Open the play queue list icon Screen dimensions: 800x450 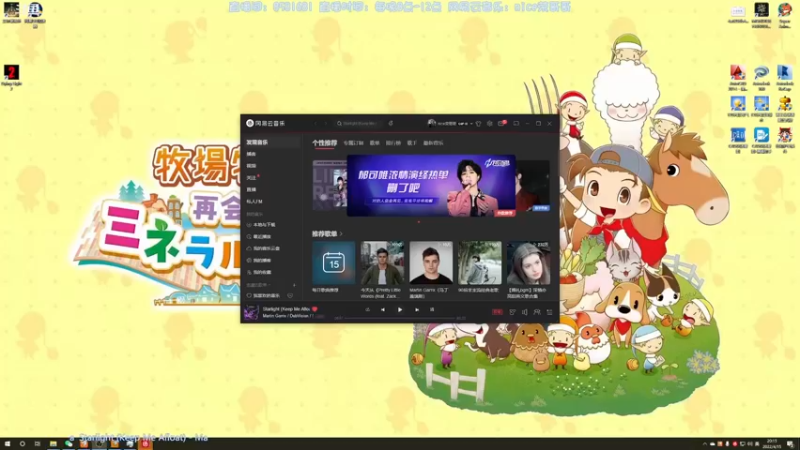(x=549, y=312)
